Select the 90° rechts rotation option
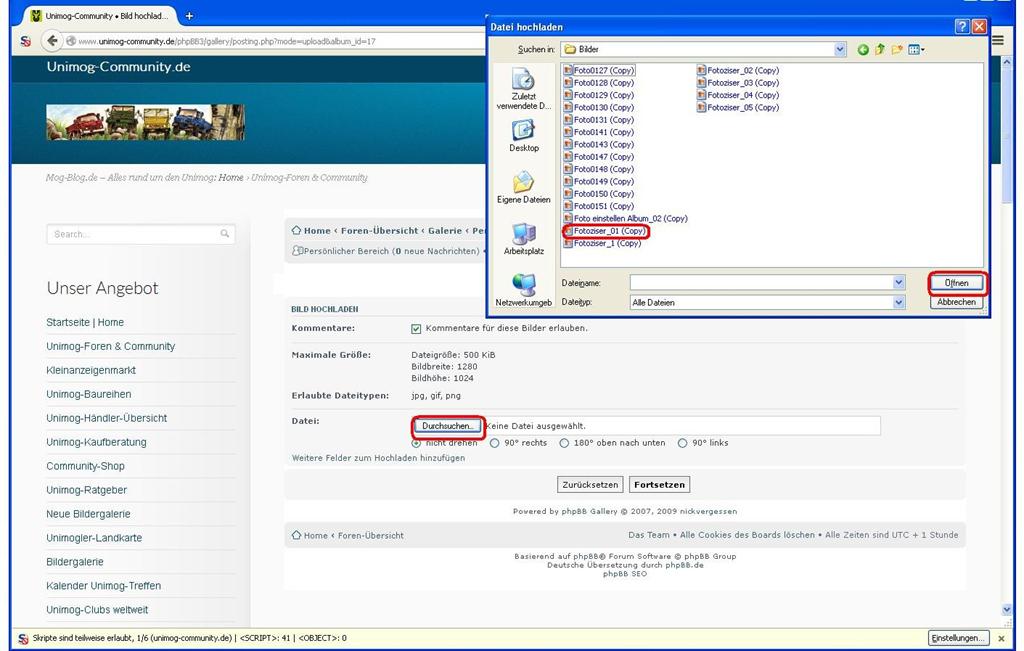 coord(495,443)
